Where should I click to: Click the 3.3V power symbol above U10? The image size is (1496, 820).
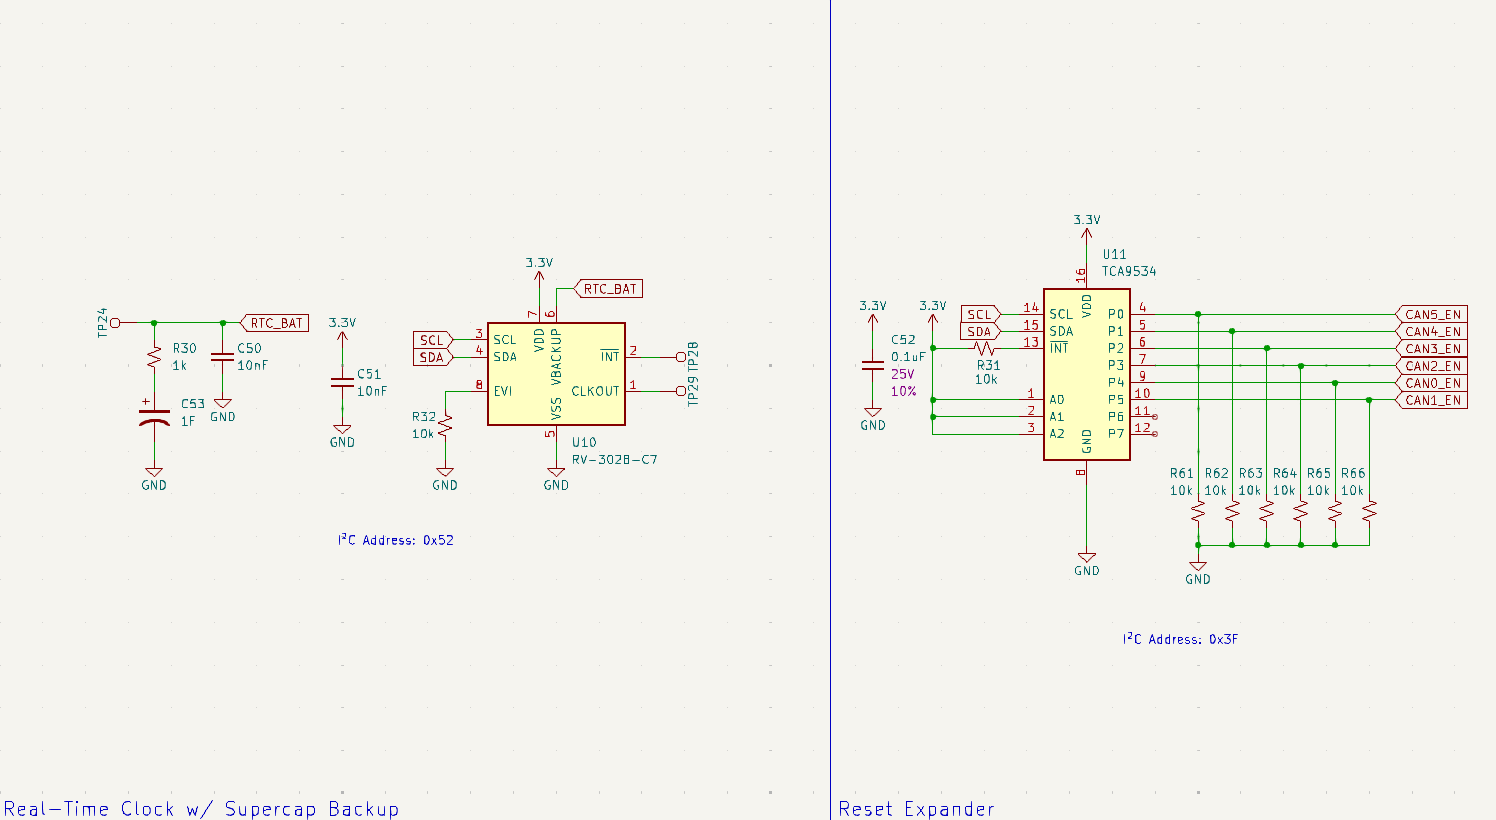point(539,270)
